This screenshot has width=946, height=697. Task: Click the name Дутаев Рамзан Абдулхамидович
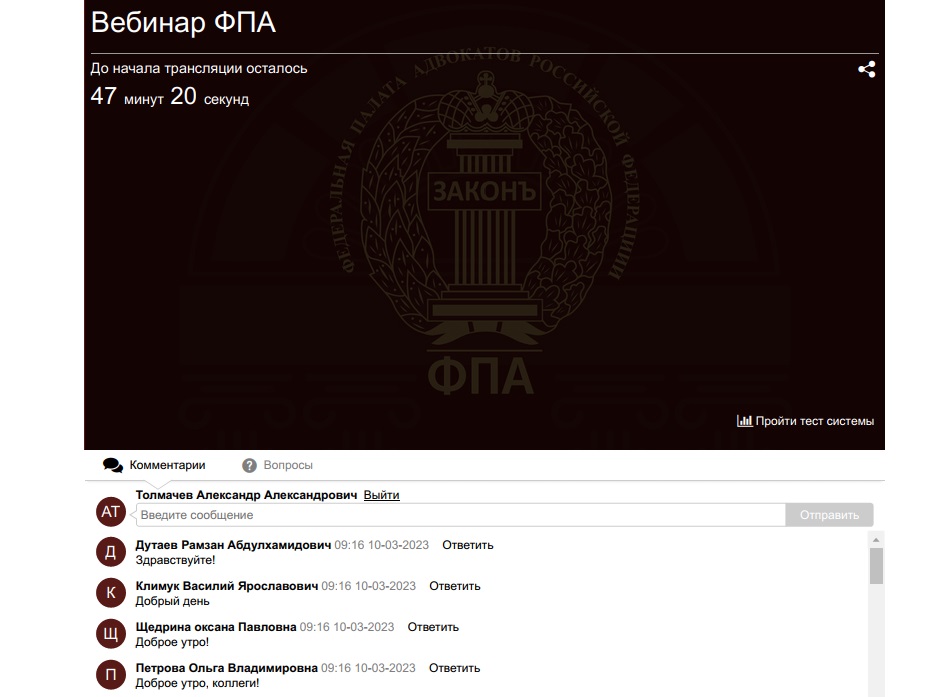click(x=233, y=545)
